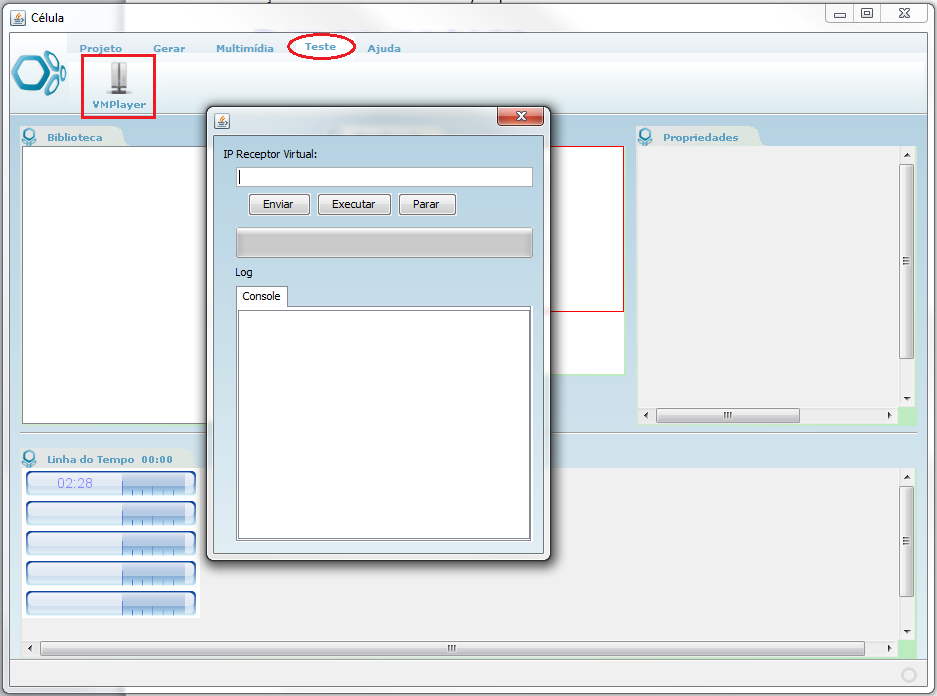Click the Linha do Tempo 00:00 label
Screen dimensions: 937x696
[110, 459]
